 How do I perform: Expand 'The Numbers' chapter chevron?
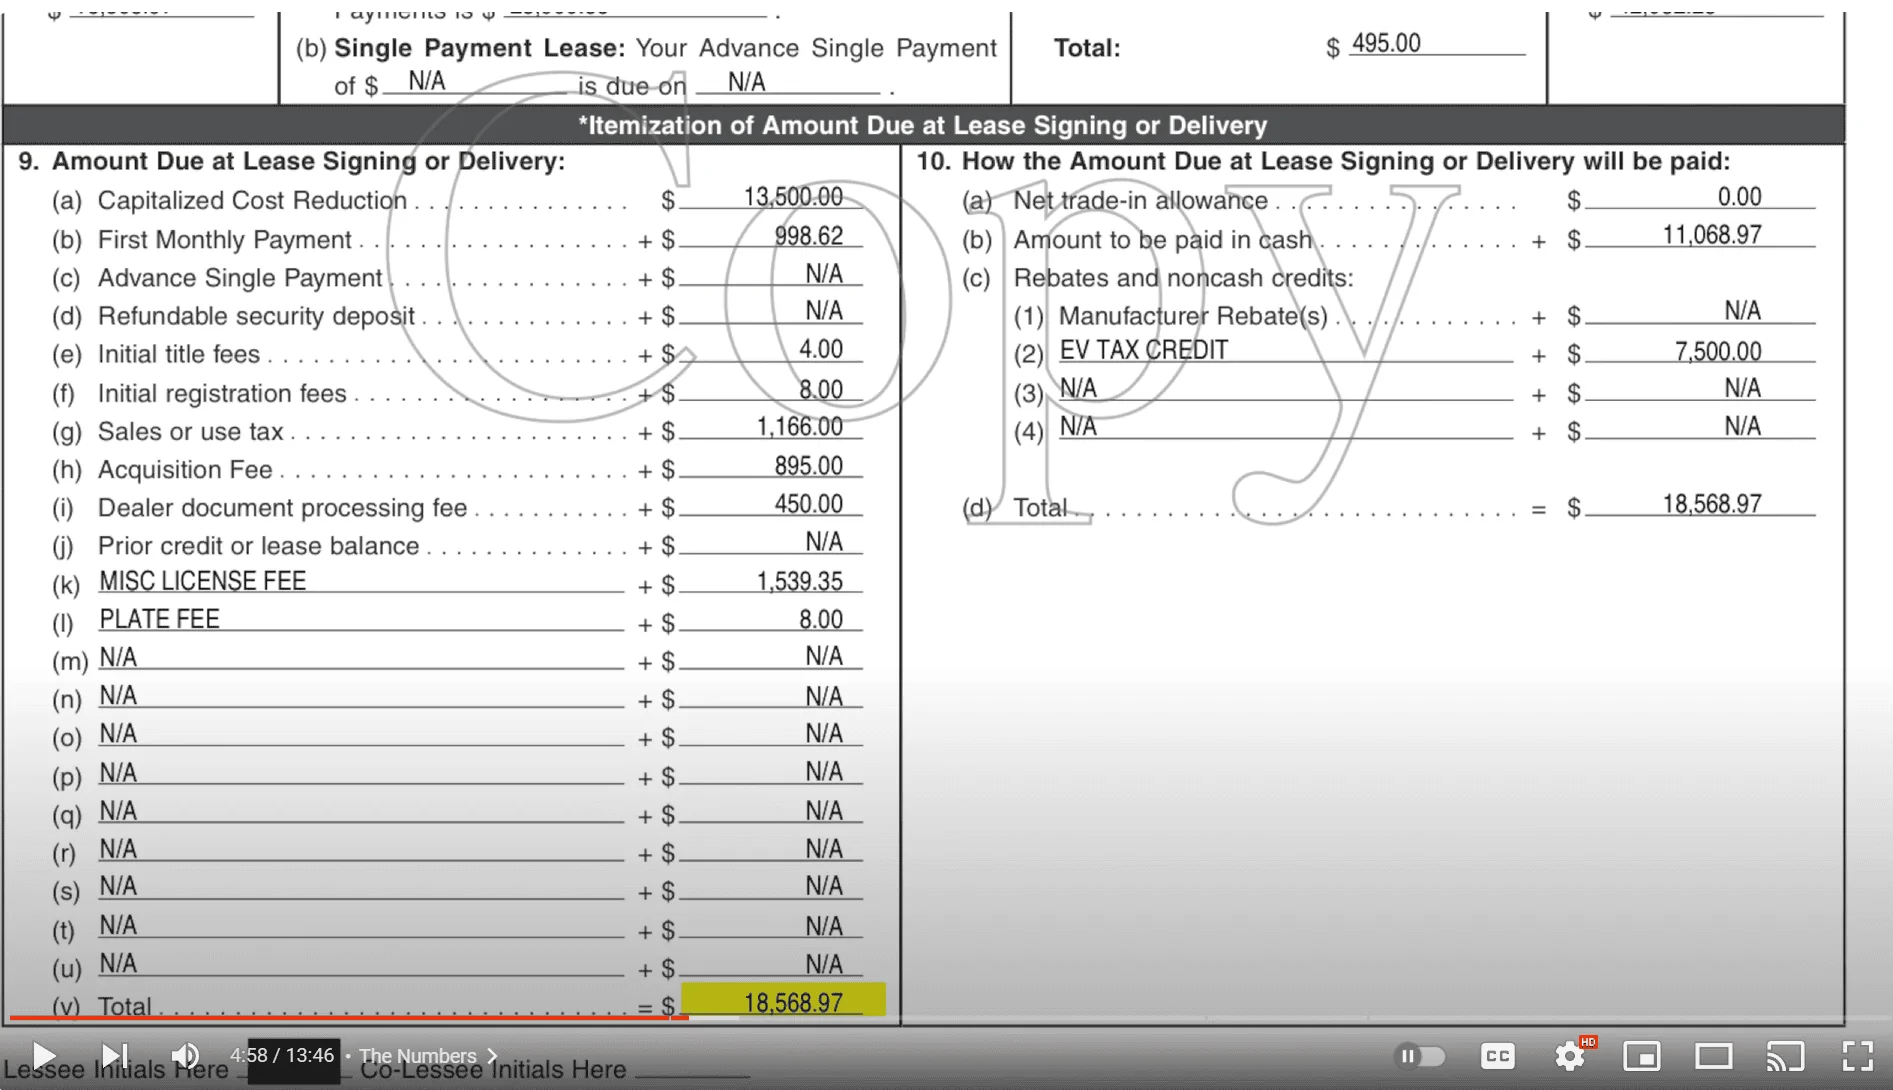(492, 1056)
